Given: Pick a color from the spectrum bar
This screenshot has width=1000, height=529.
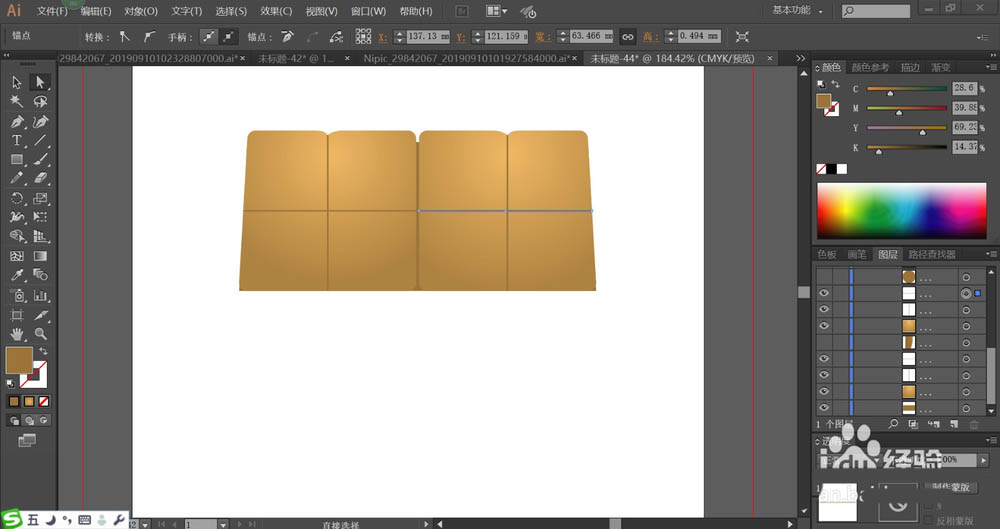Looking at the screenshot, I should (x=901, y=211).
